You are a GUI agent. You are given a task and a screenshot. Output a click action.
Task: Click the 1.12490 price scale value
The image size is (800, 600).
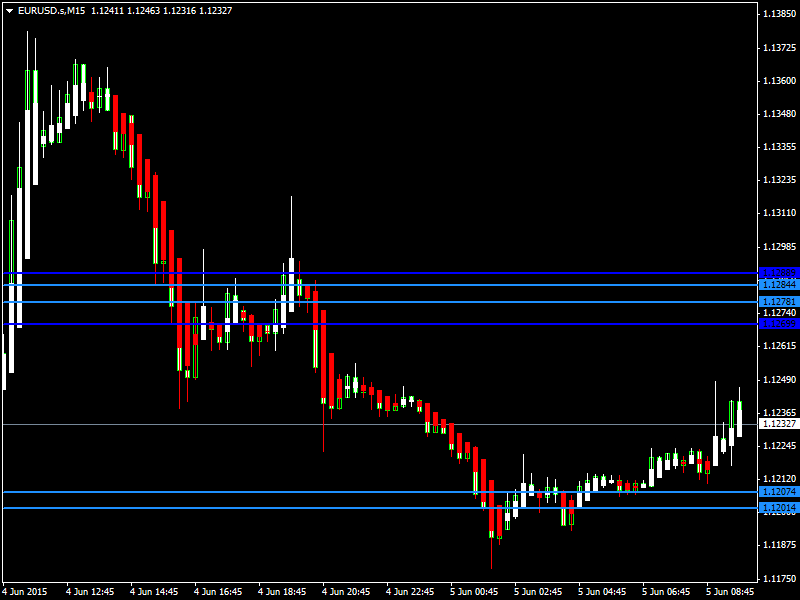pyautogui.click(x=779, y=379)
